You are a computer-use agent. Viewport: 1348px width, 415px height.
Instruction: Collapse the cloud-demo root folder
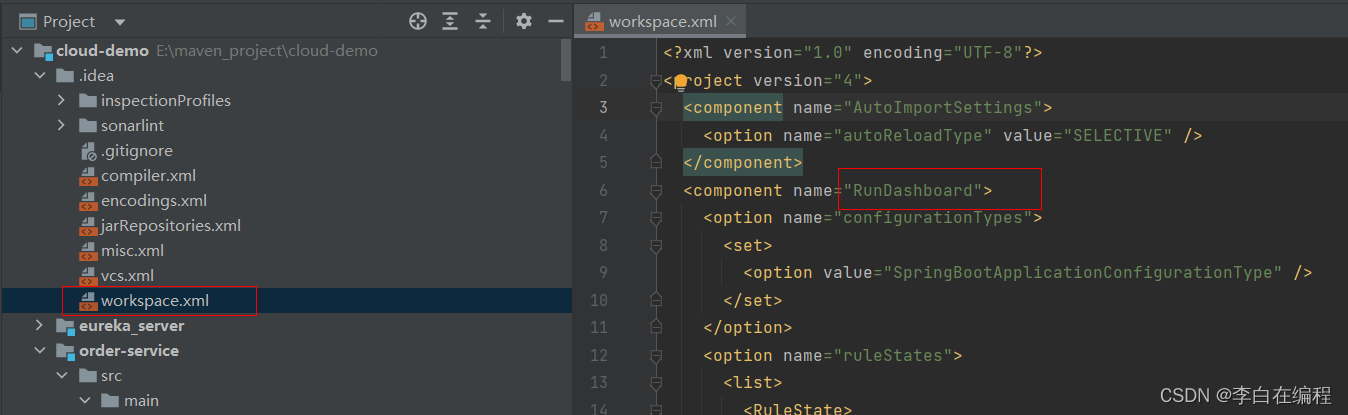(16, 50)
